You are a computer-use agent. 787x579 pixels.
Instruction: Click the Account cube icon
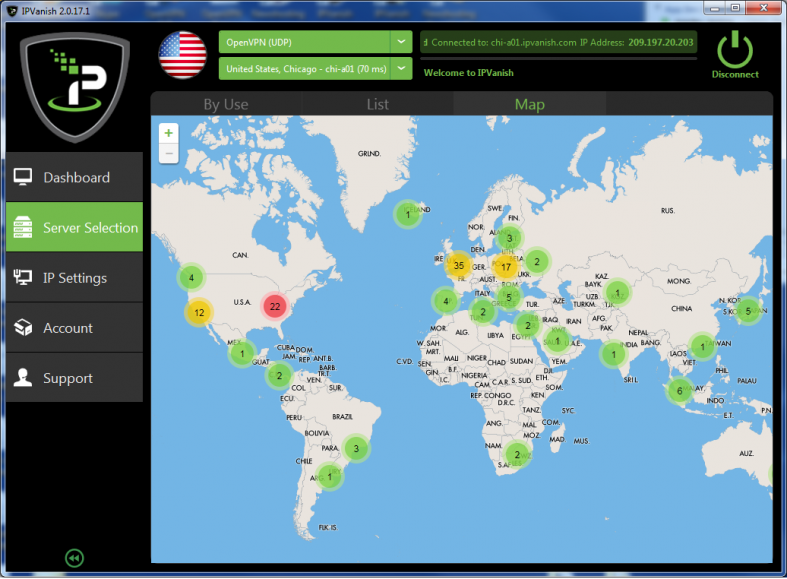click(x=23, y=328)
